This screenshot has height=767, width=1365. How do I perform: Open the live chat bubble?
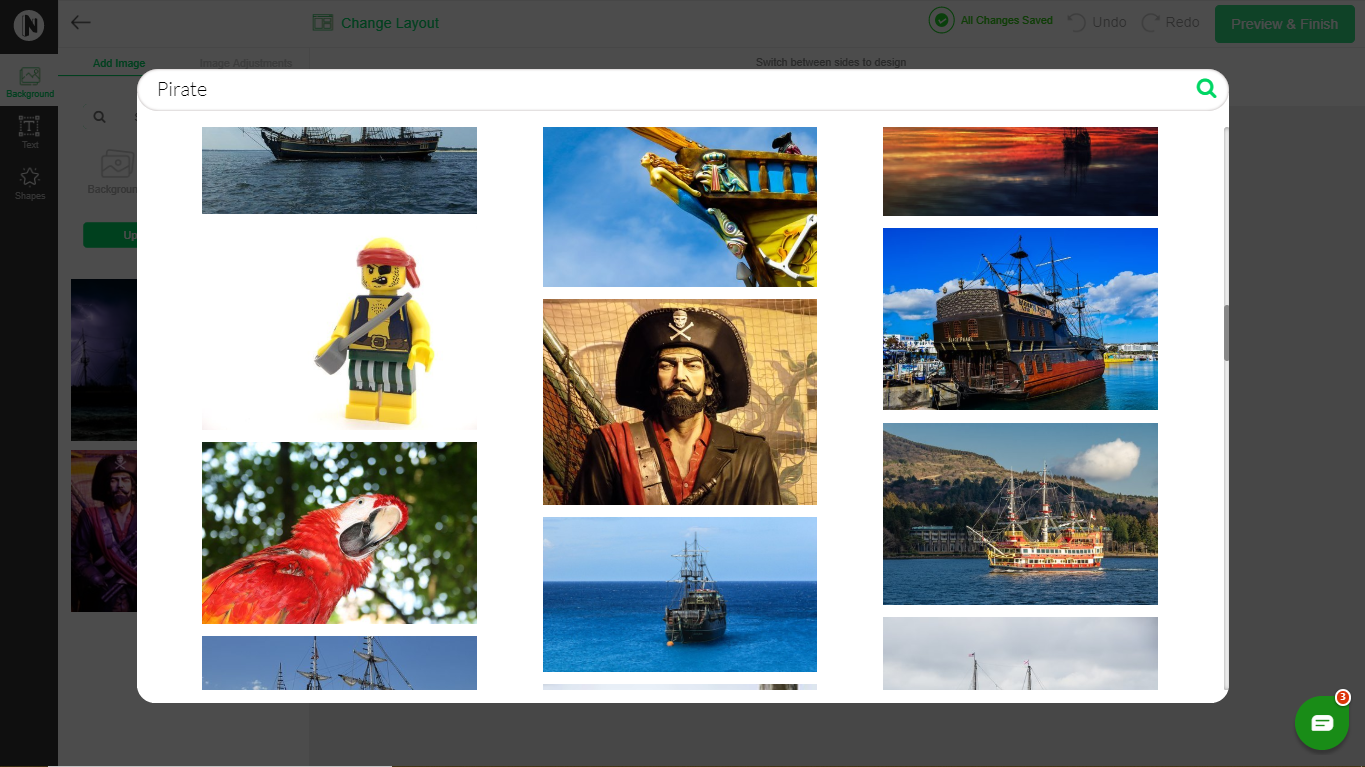click(1321, 723)
